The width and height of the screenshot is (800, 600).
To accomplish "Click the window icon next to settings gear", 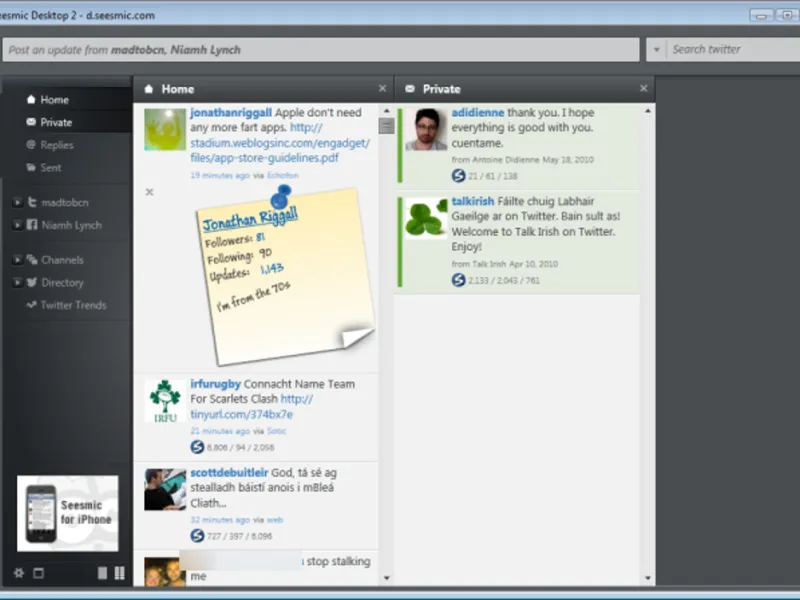I will (x=39, y=573).
